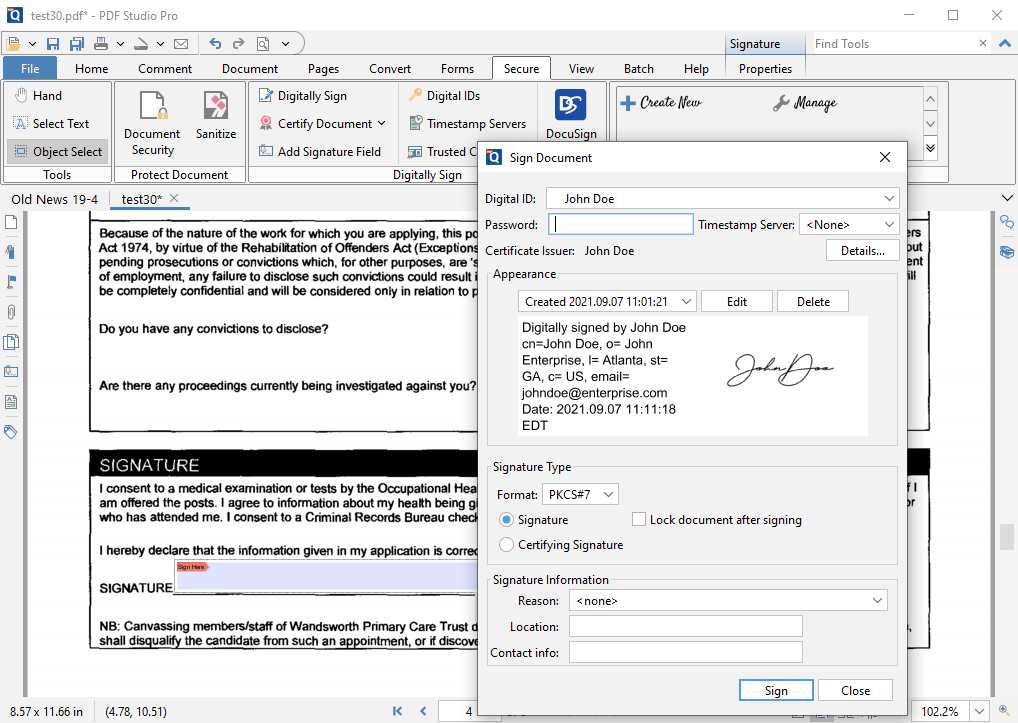Click the Print icon in the toolbar
The height and width of the screenshot is (723, 1018).
pos(100,43)
